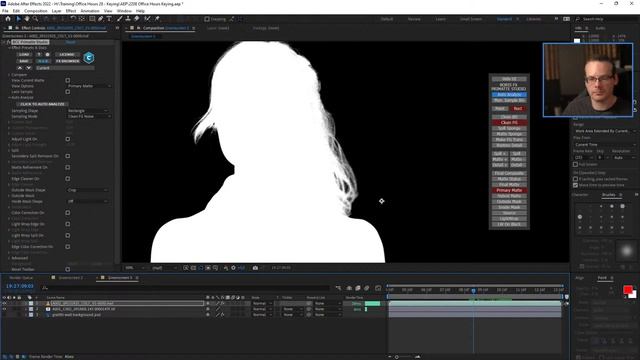
Task: Click Clean FG in overlay panel
Action: [x=509, y=122]
